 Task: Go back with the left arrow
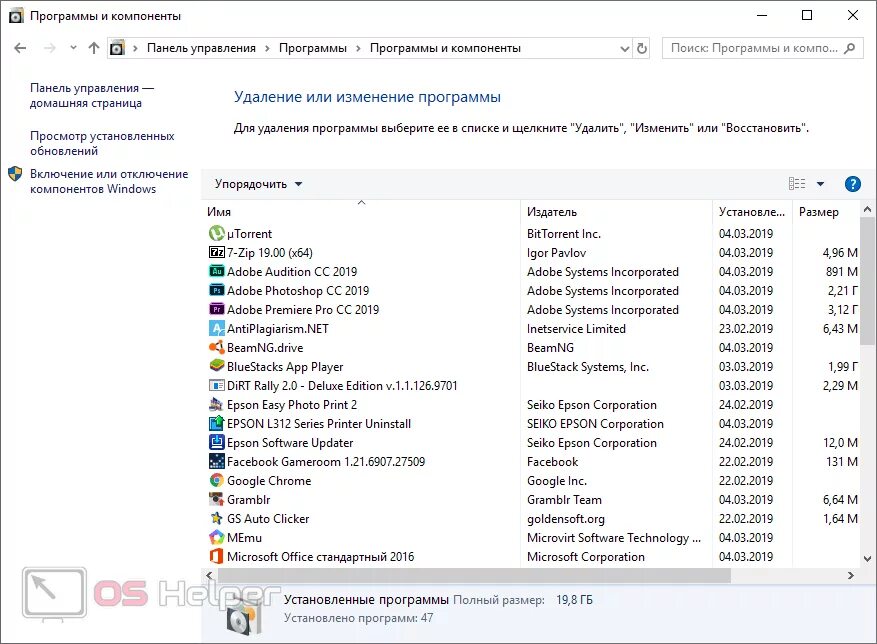tap(20, 48)
